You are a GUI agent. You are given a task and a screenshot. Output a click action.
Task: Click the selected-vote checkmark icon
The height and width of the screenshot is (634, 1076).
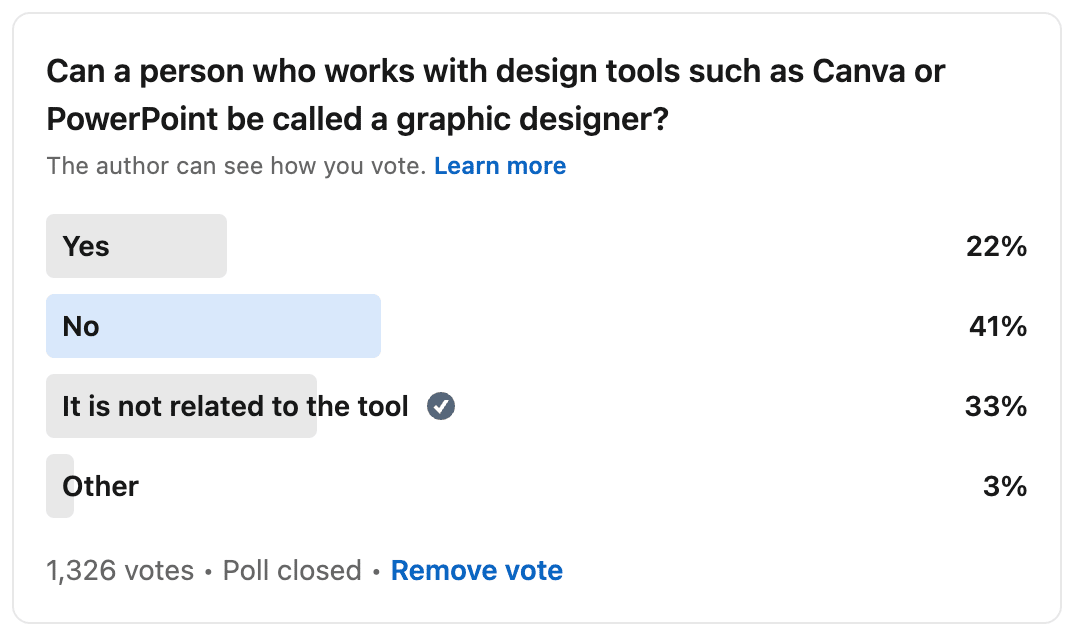441,406
